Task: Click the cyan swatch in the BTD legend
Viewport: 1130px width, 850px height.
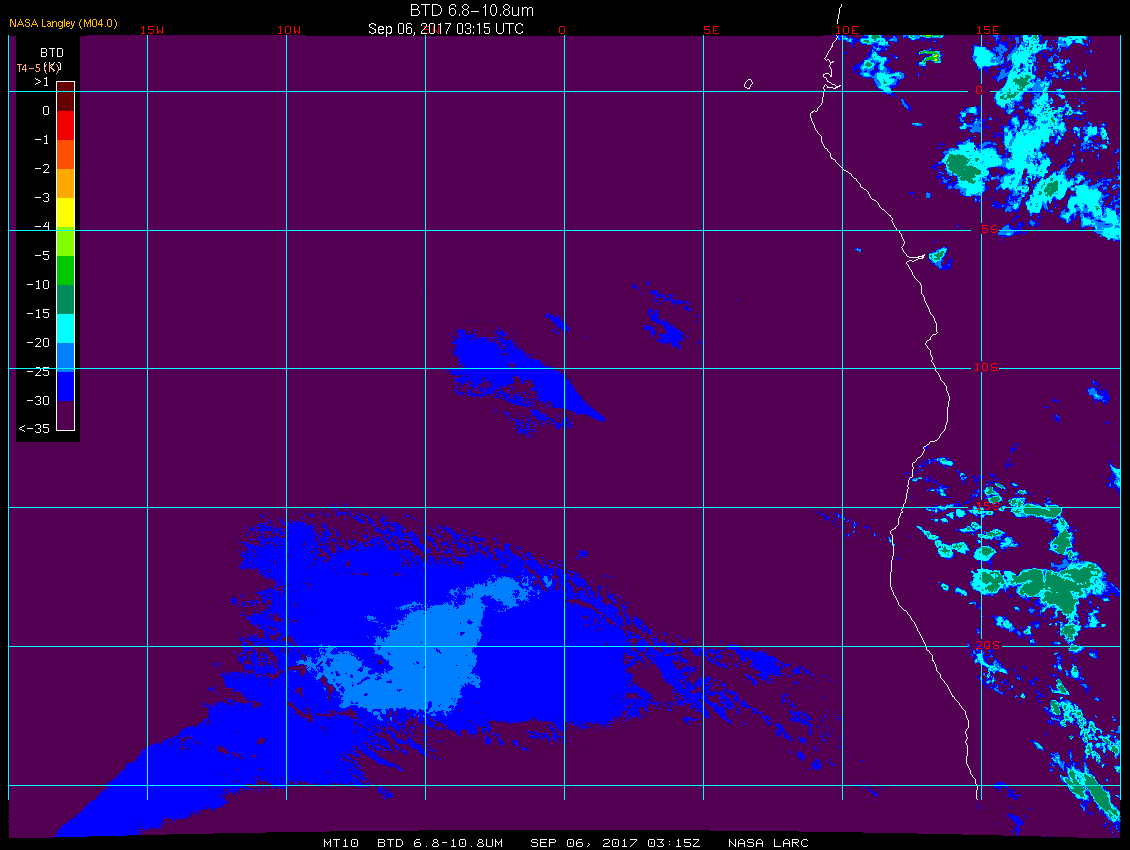Action: [x=66, y=328]
